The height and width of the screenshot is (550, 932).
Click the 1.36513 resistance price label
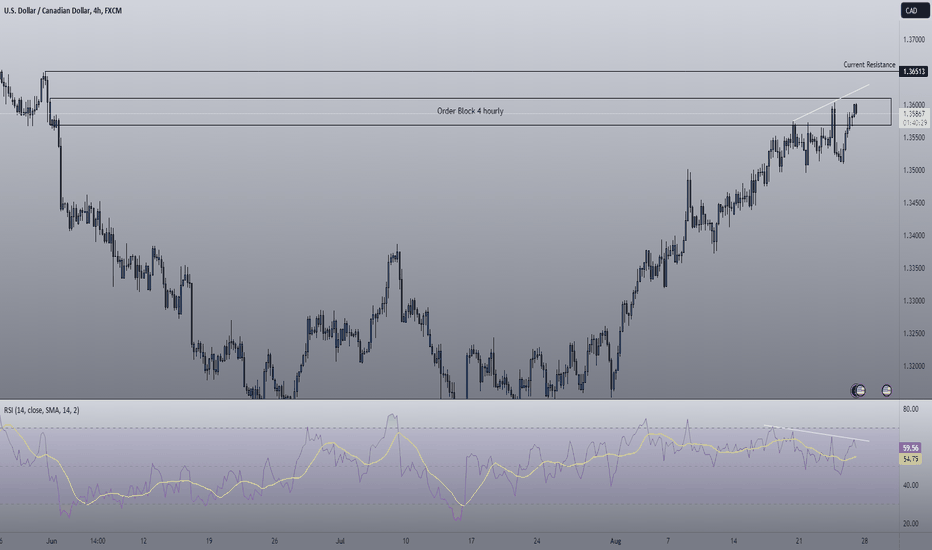(914, 71)
